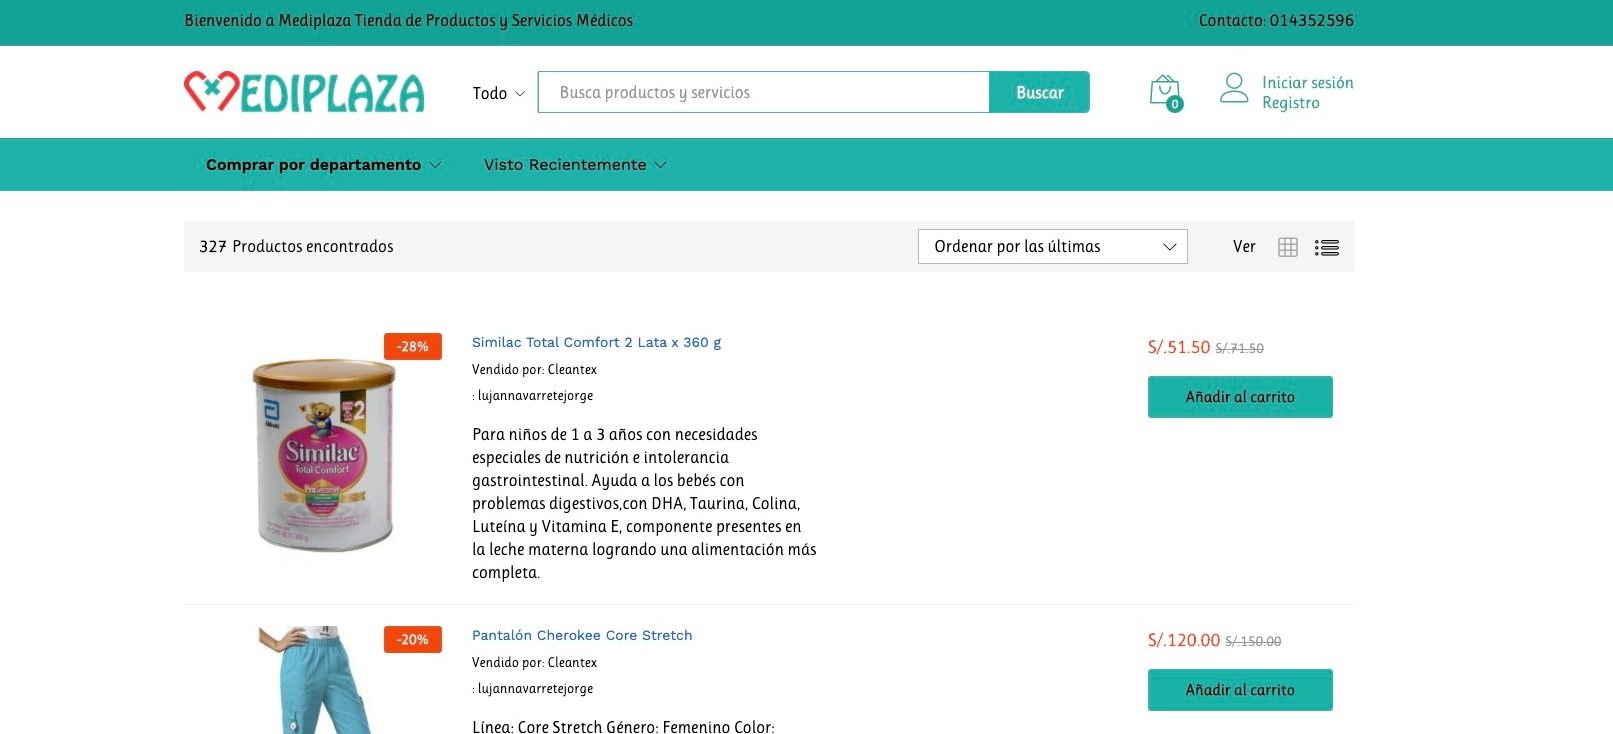Click the -20% discount badge
The image size is (1613, 734).
(x=413, y=640)
